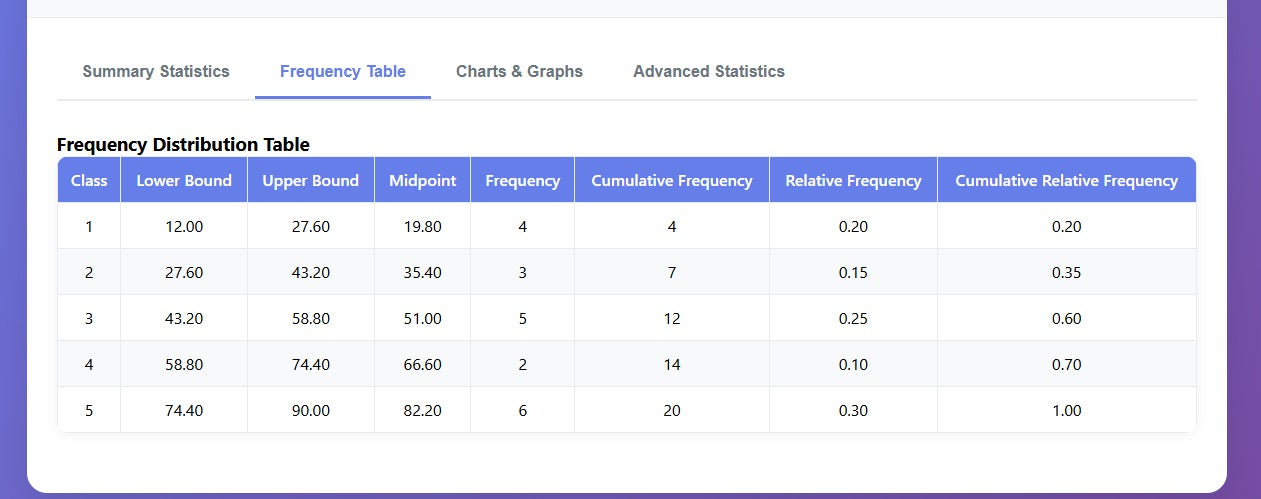Select class number 2 in Class column
The height and width of the screenshot is (499, 1261).
[x=89, y=273]
